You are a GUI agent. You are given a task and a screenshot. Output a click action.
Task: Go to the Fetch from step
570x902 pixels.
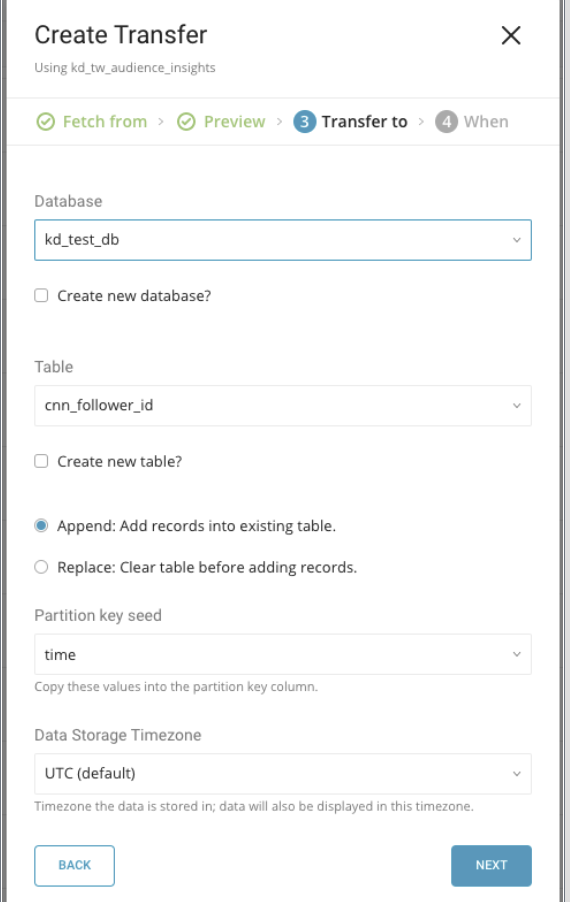(105, 122)
